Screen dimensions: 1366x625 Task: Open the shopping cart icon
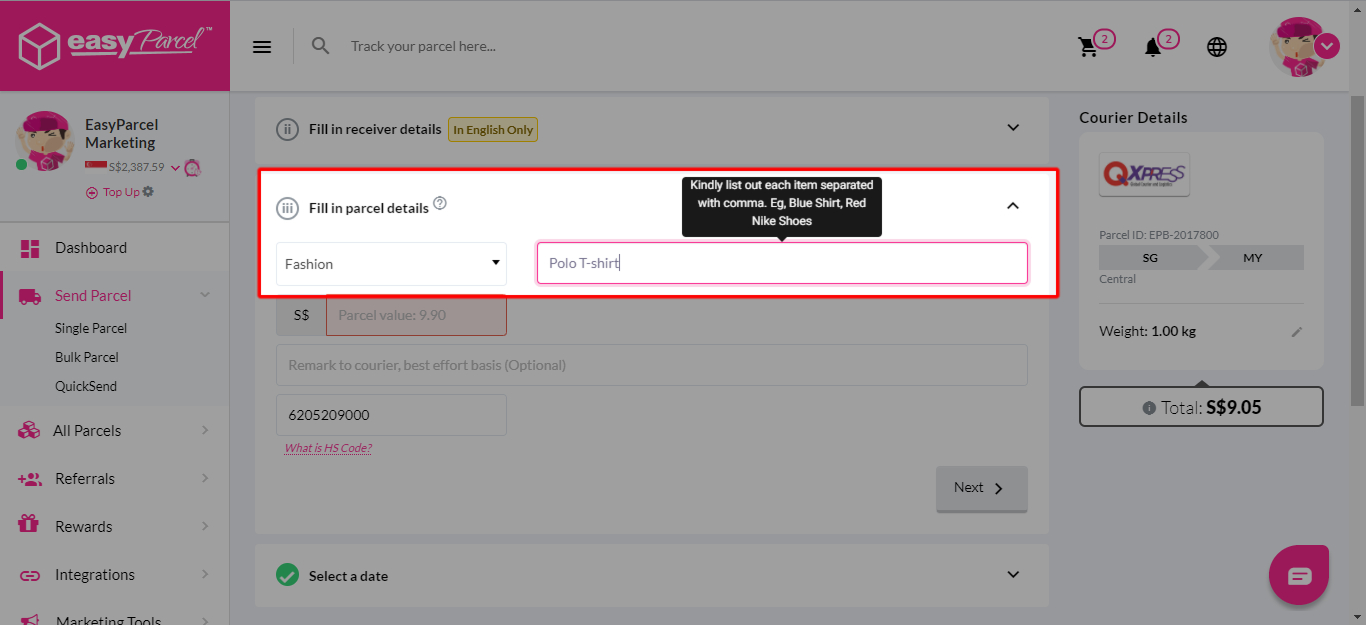(x=1089, y=46)
